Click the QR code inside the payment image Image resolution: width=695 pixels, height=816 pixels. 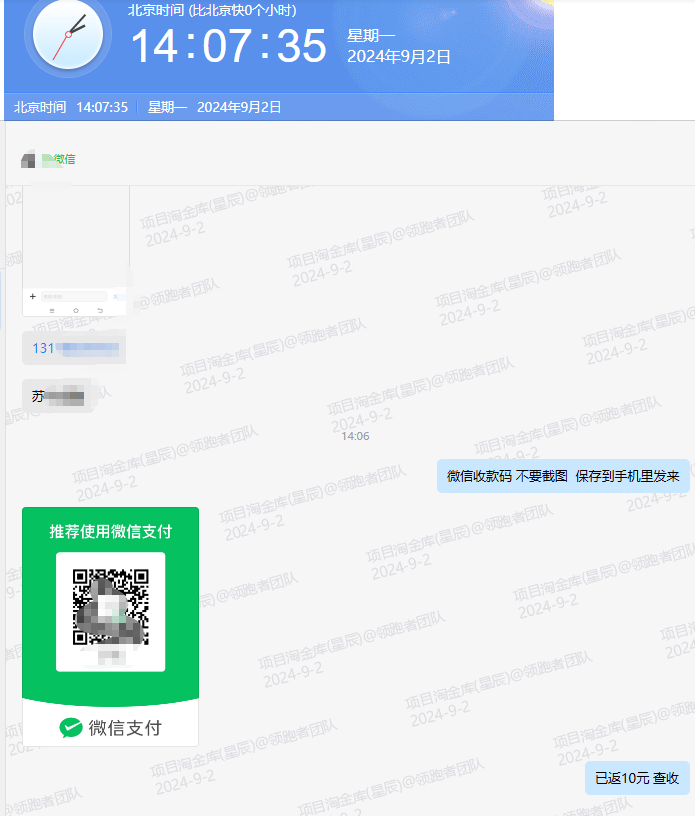coord(110,607)
